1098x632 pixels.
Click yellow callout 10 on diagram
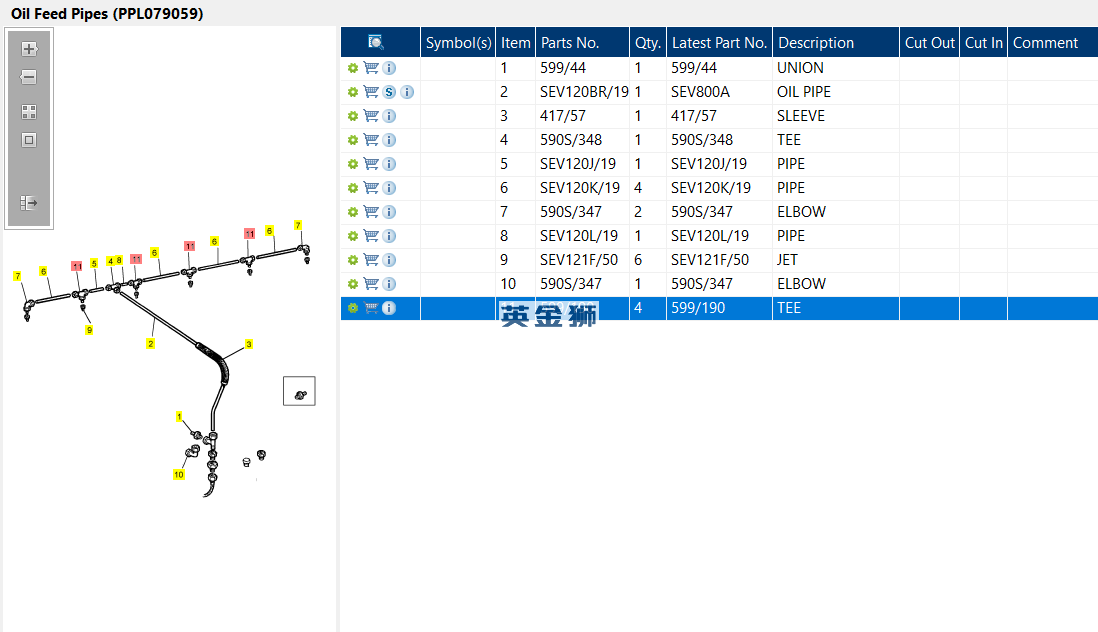[x=179, y=475]
